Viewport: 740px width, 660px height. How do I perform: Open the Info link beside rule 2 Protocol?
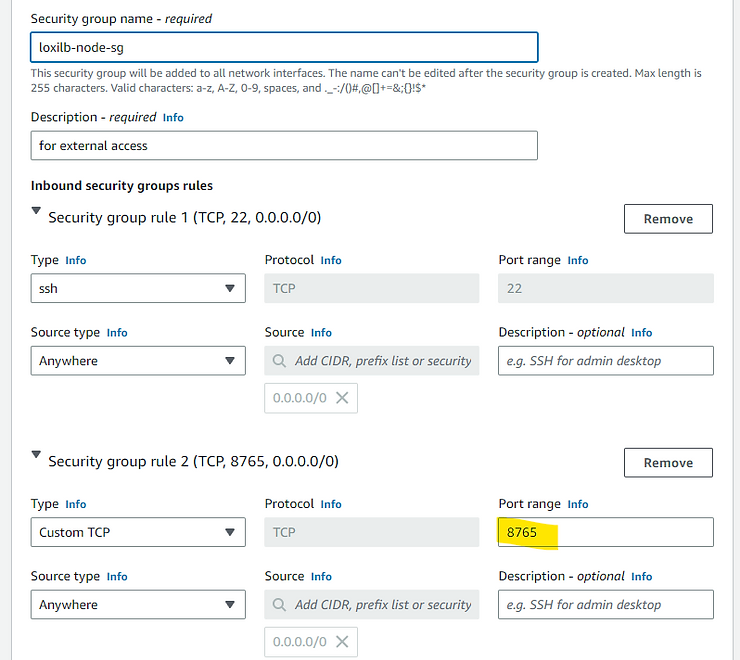pos(331,504)
